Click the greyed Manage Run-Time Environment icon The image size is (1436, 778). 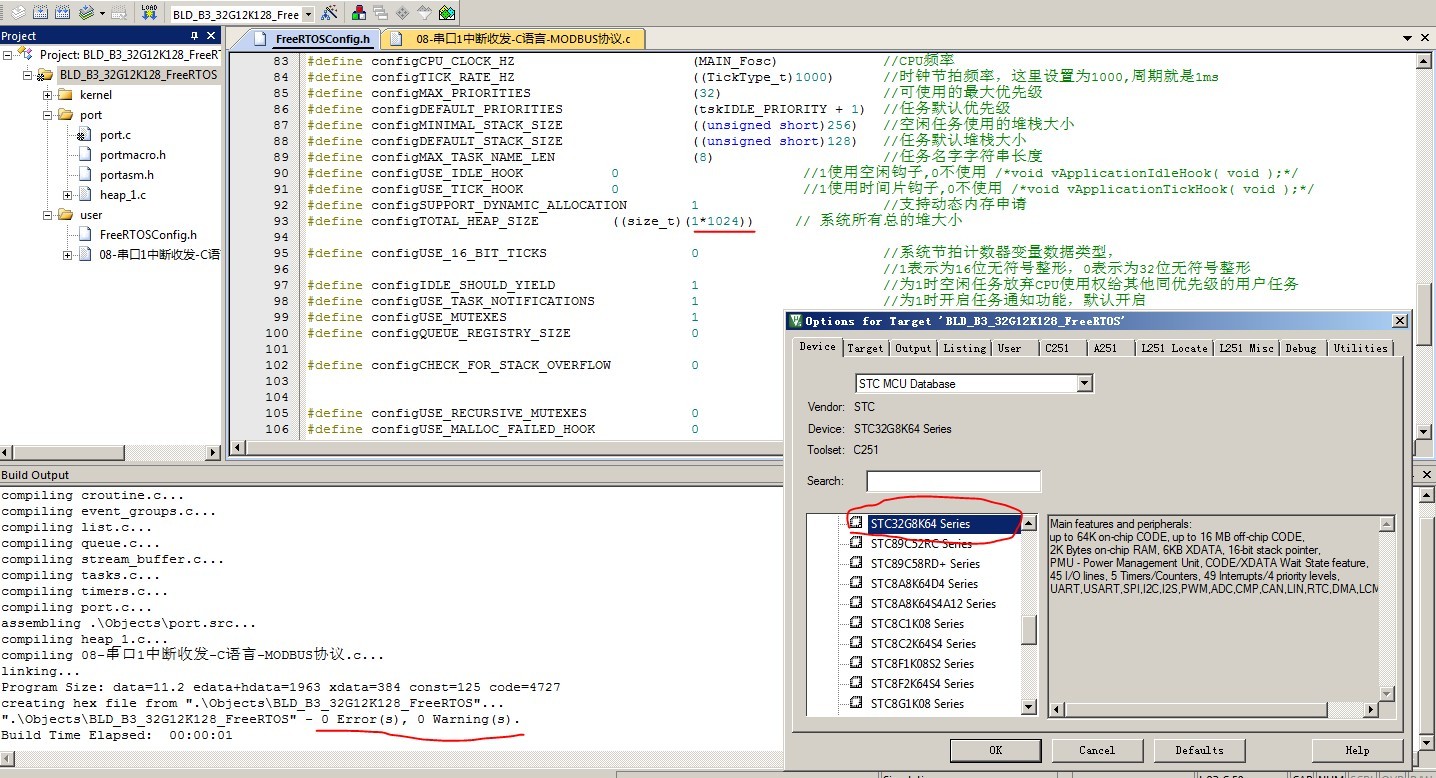point(402,13)
